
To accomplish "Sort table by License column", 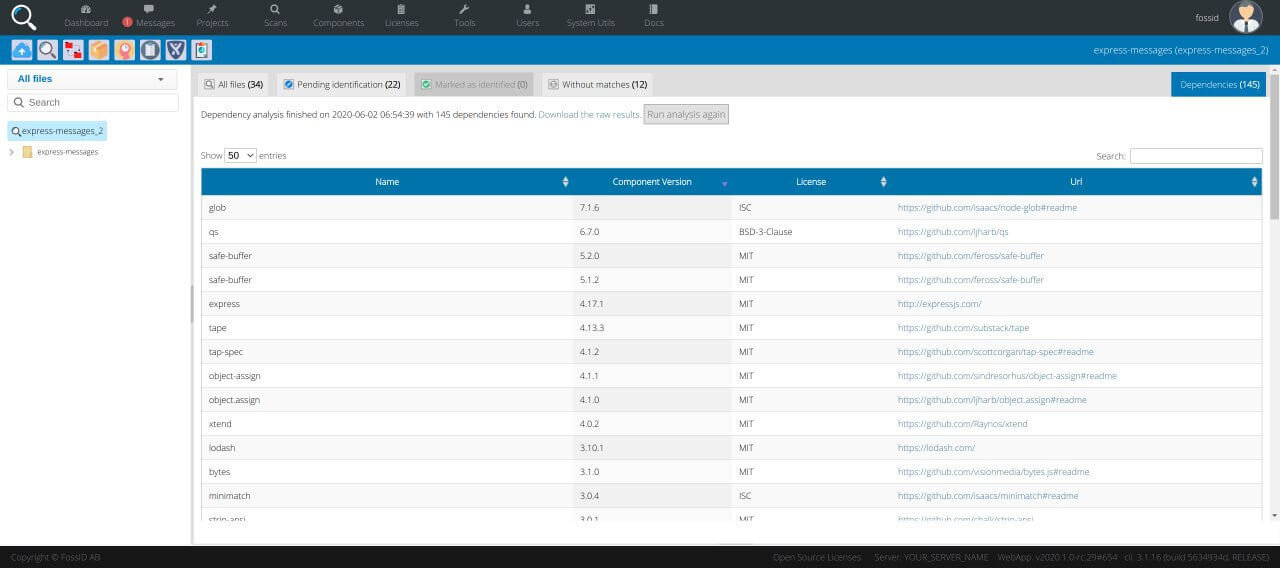I will 811,182.
